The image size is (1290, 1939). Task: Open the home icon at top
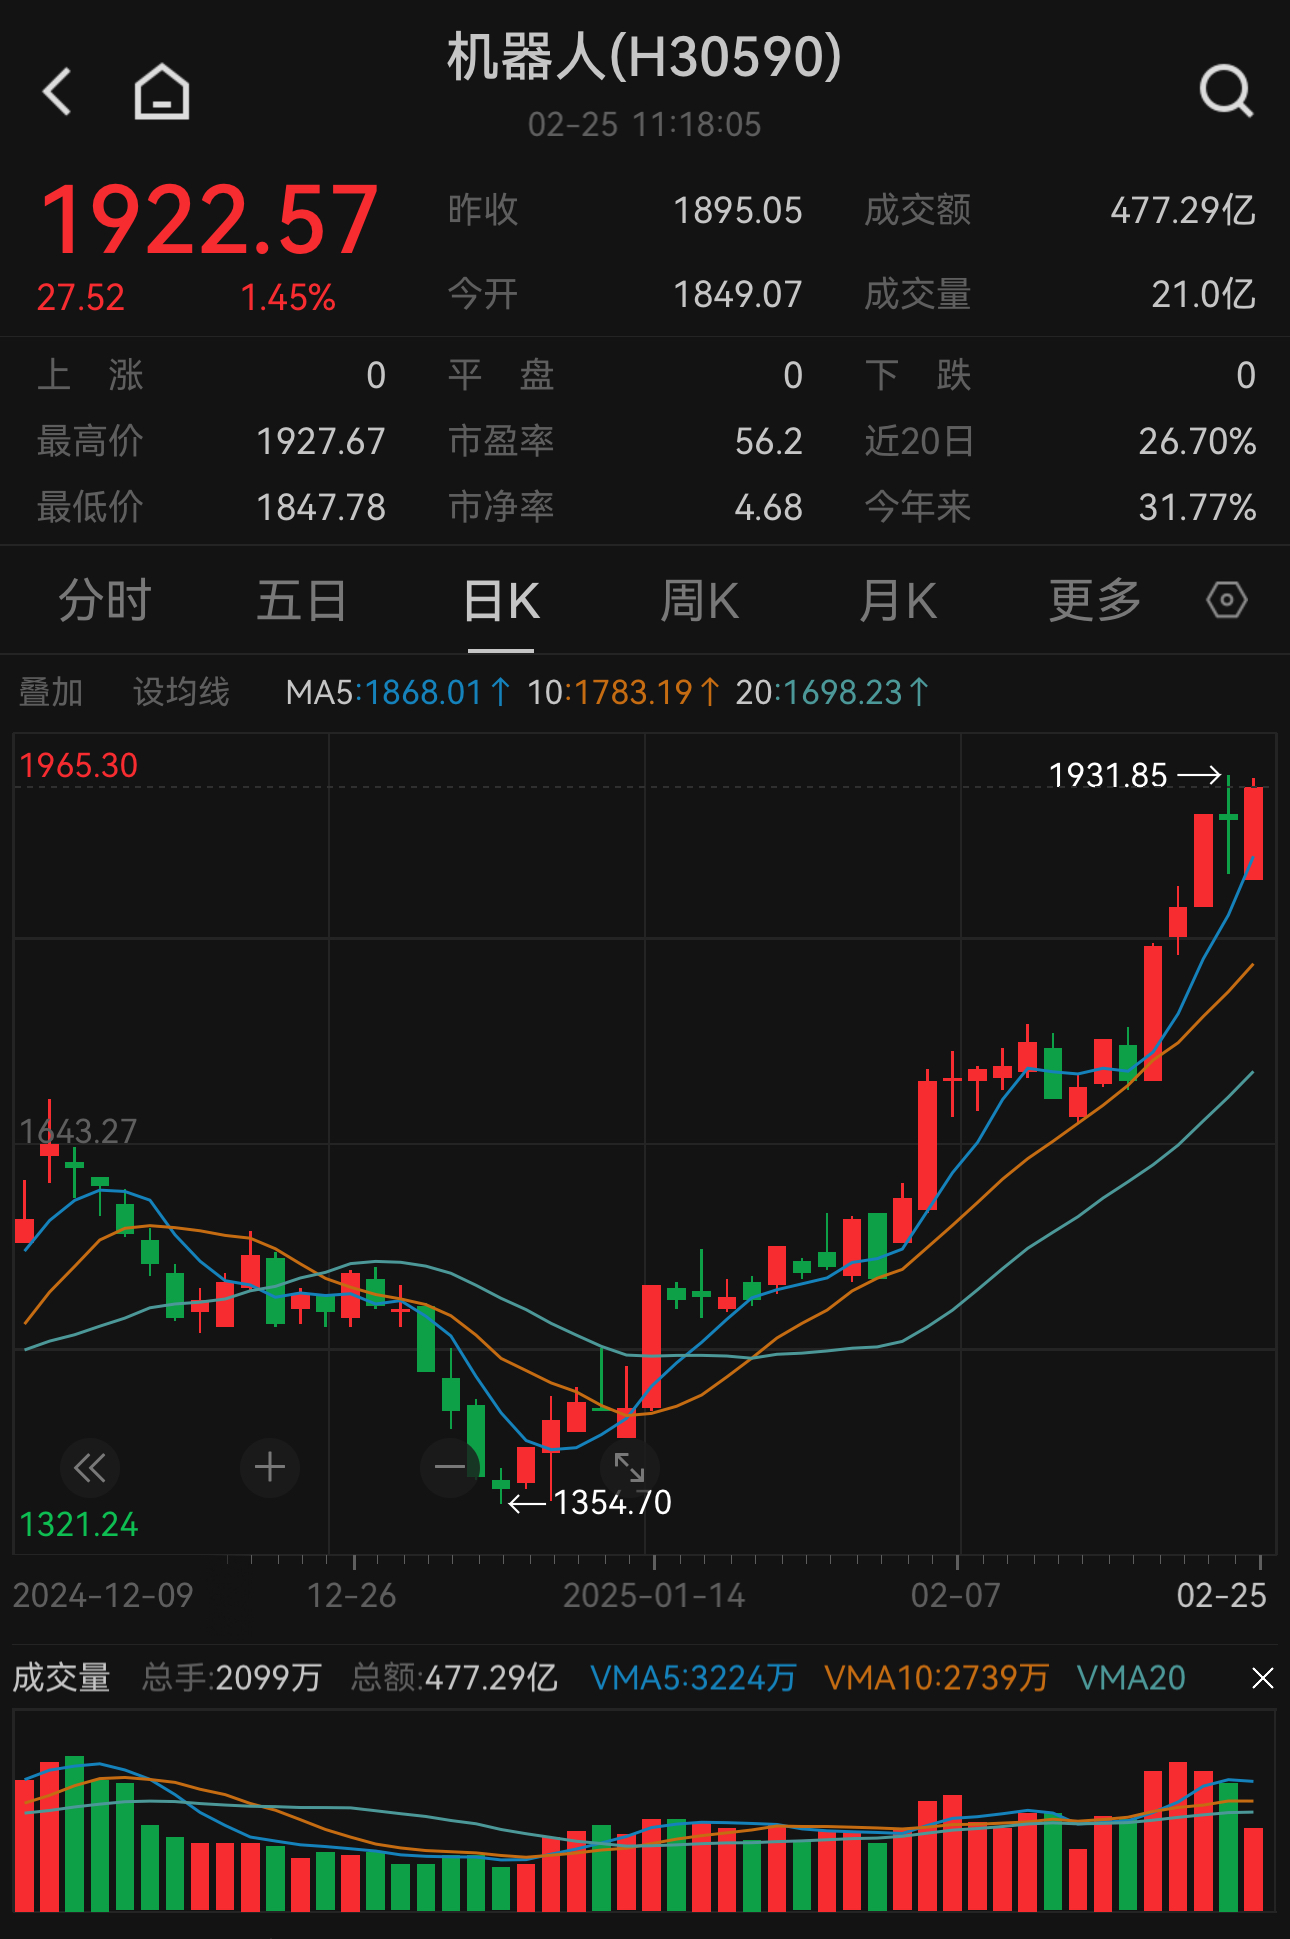pyautogui.click(x=162, y=92)
